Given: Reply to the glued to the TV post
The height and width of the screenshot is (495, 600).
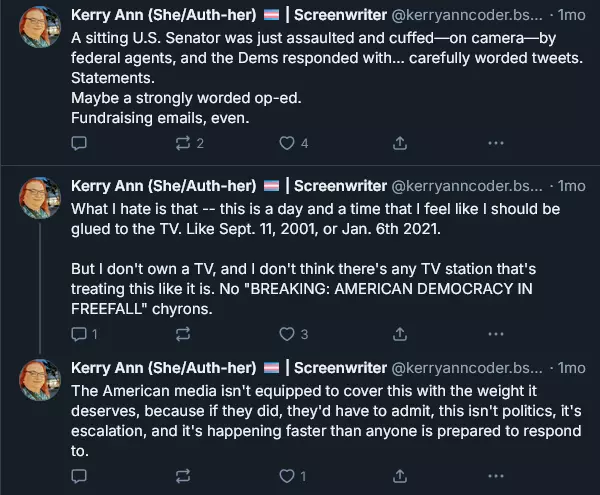Looking at the screenshot, I should (x=80, y=334).
